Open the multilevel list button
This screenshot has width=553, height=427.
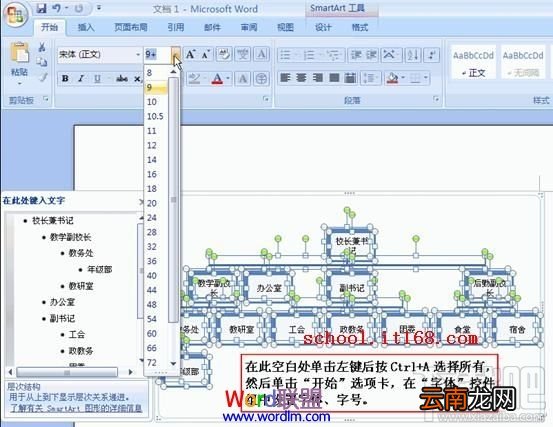pos(333,55)
